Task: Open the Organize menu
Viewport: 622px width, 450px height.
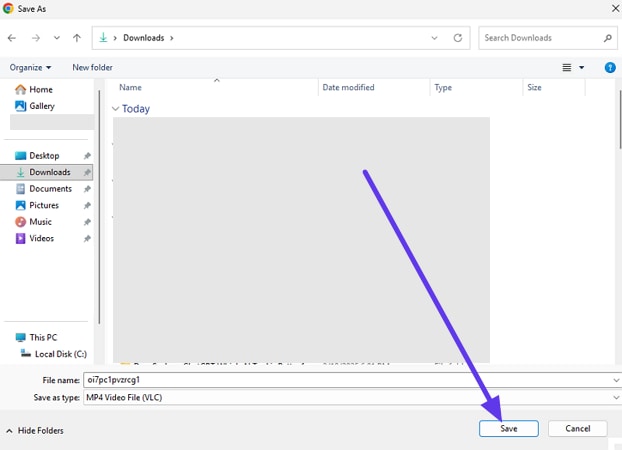Action: pos(30,67)
